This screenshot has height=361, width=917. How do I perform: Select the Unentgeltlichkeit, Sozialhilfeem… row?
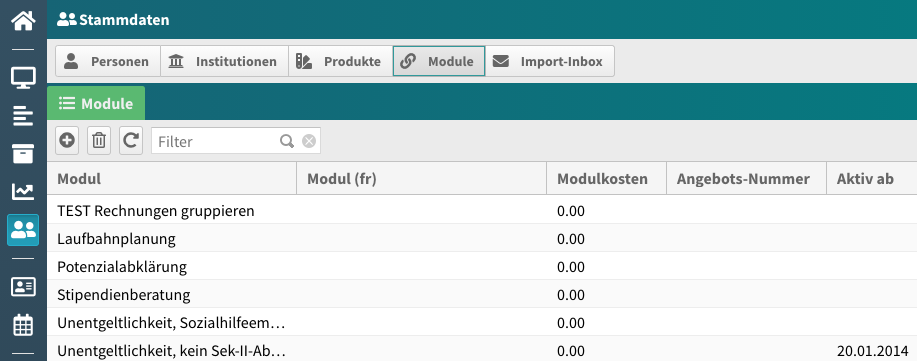(482, 323)
